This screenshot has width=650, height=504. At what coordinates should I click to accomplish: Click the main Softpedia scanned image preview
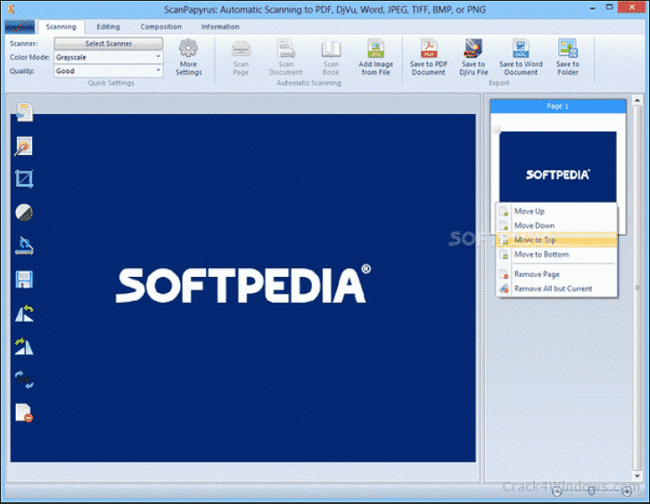click(x=243, y=288)
